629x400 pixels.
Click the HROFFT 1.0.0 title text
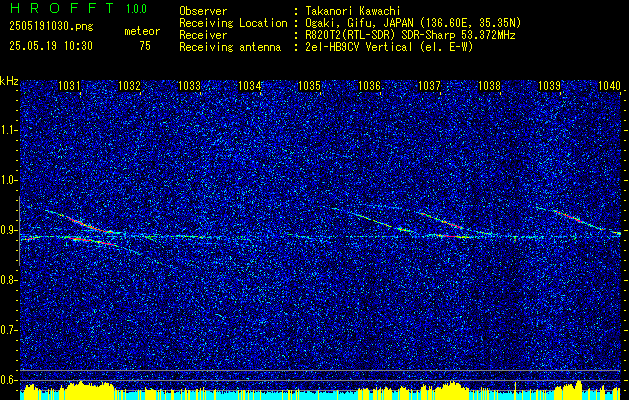[x=78, y=8]
